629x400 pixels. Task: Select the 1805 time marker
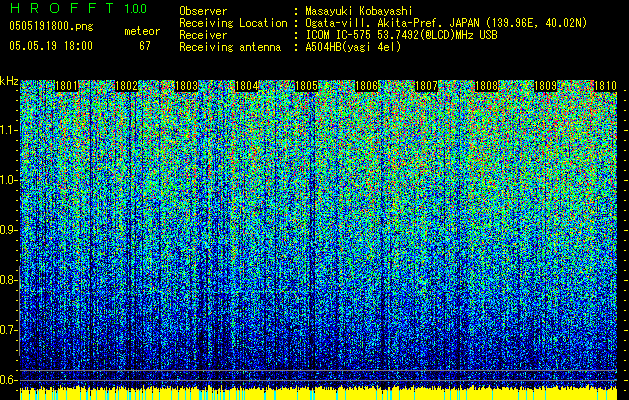point(306,86)
